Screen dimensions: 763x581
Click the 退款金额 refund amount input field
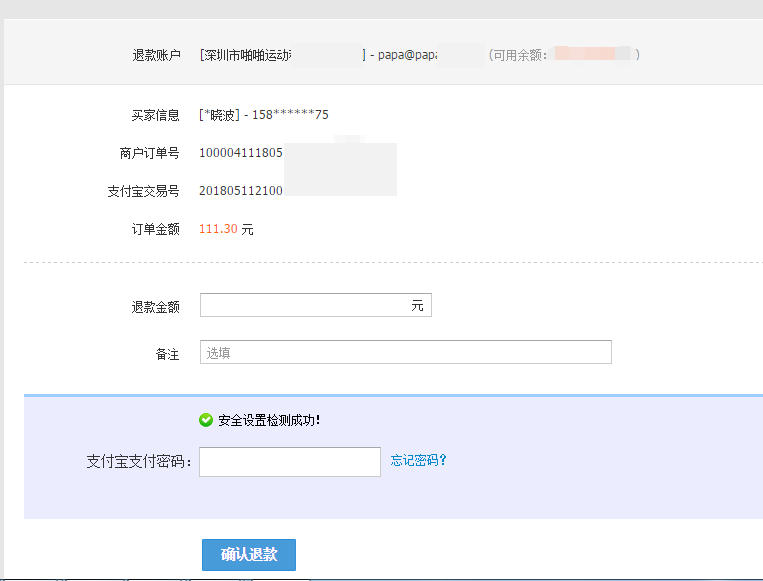(x=315, y=305)
